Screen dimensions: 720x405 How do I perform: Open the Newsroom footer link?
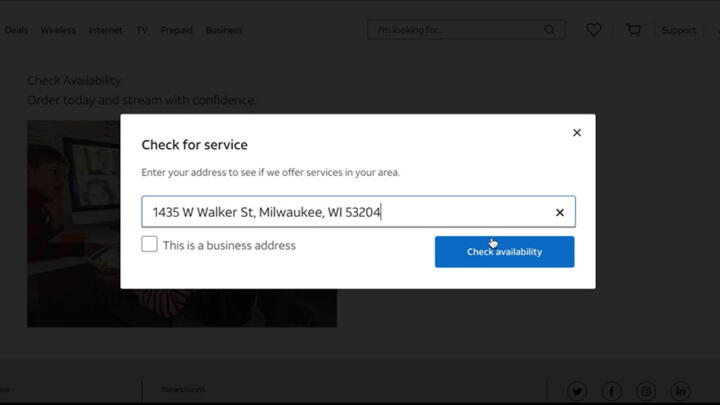[x=183, y=389]
